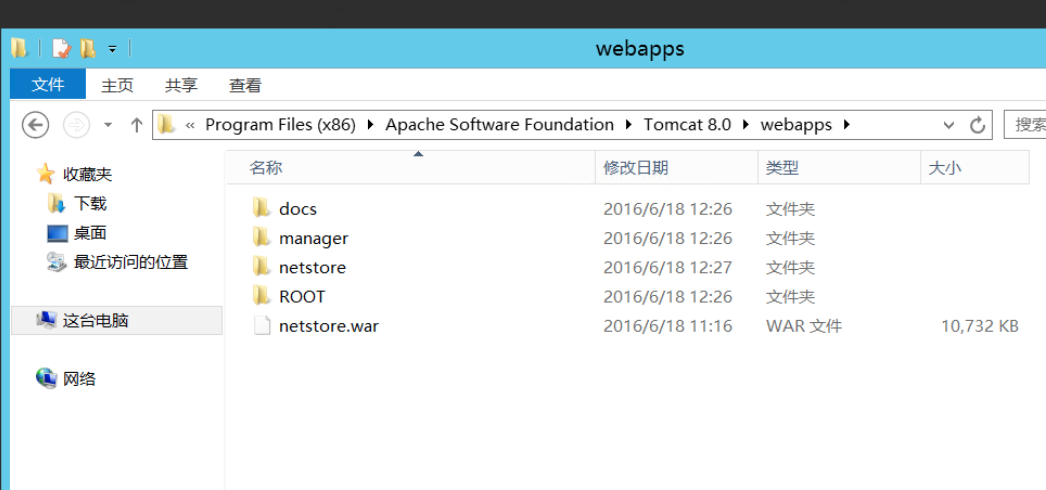
Task: Expand subfolders after webapps breadcrumb
Action: point(847,125)
